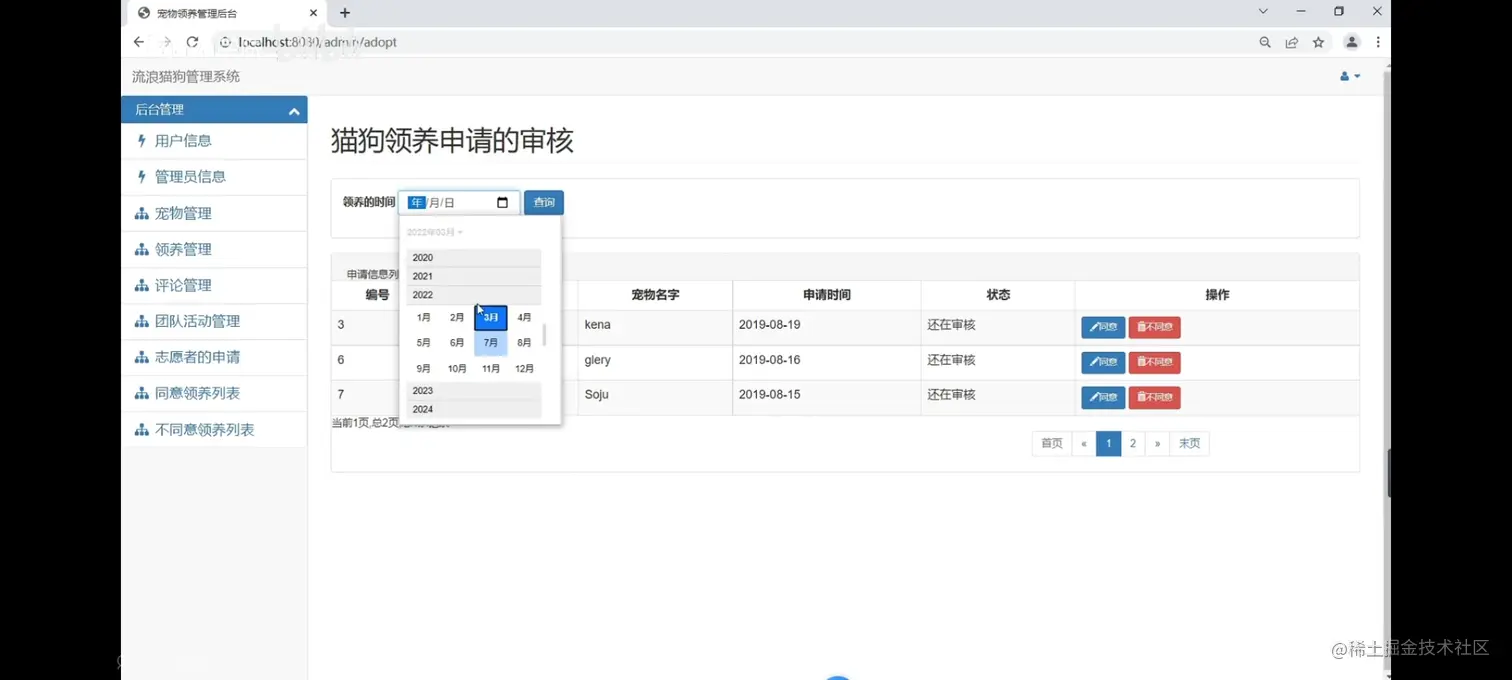The height and width of the screenshot is (680, 1512).
Task: Open the calendar picker icon in date field
Action: [x=502, y=203]
